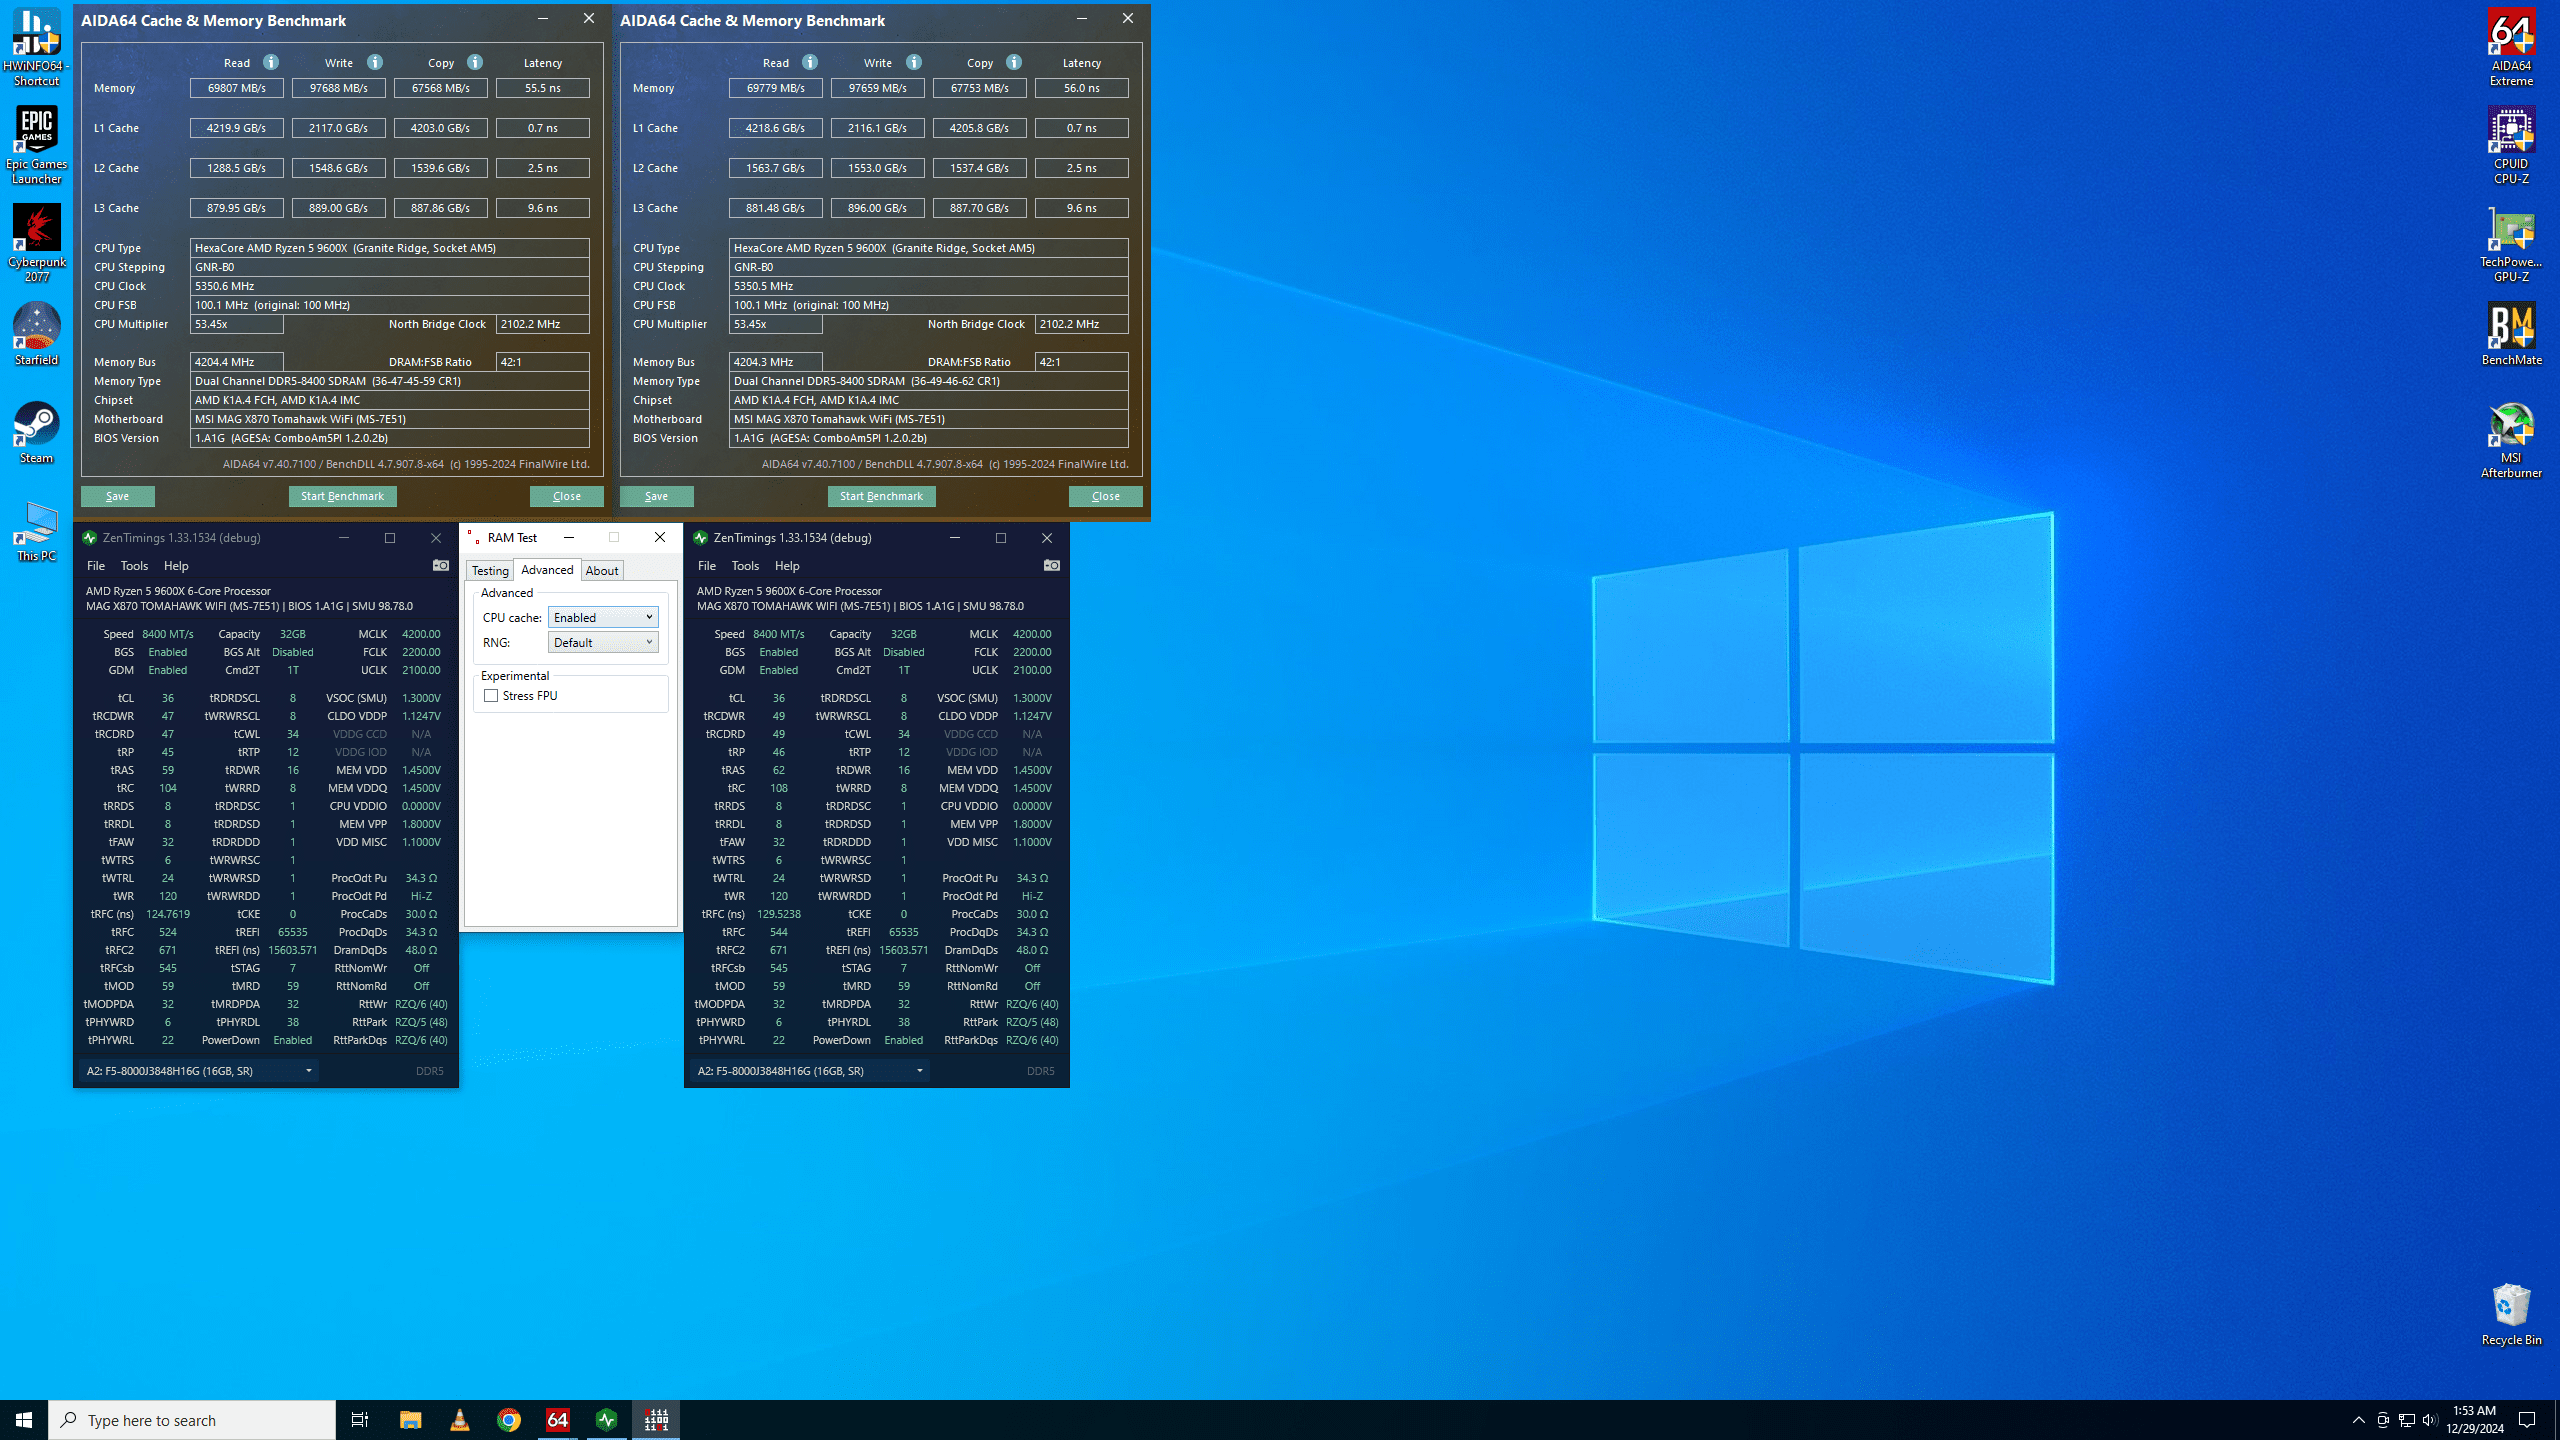Click the network icon in system tray
Viewport: 2560px width, 1440px height.
point(2407,1420)
